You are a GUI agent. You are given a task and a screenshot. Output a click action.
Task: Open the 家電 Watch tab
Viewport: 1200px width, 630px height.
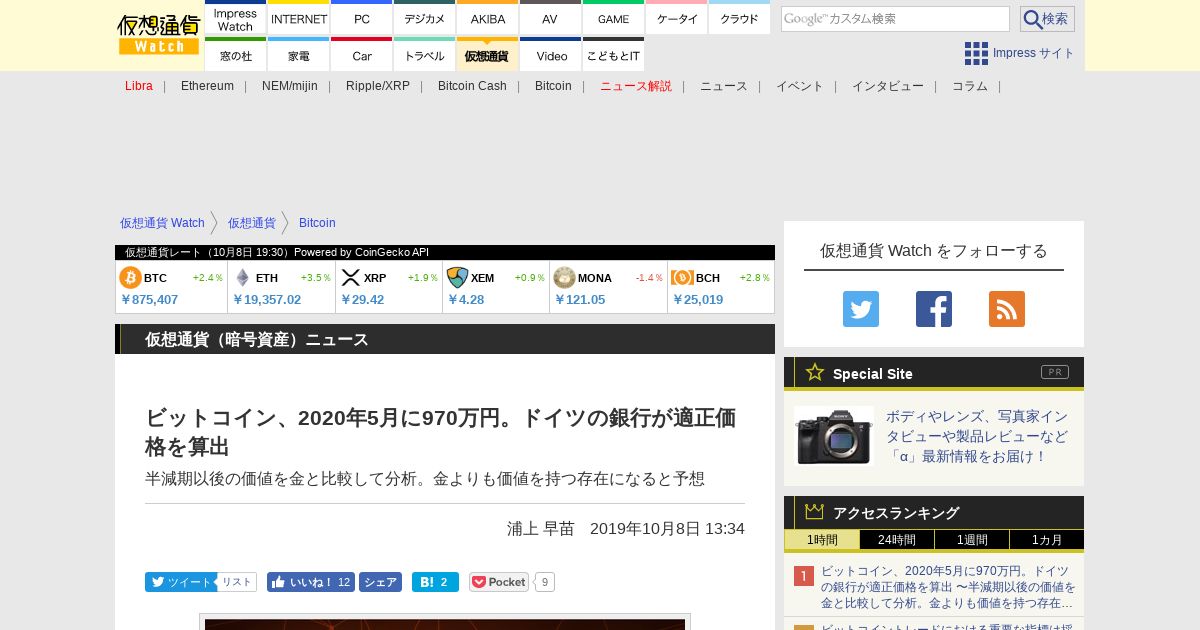[299, 56]
